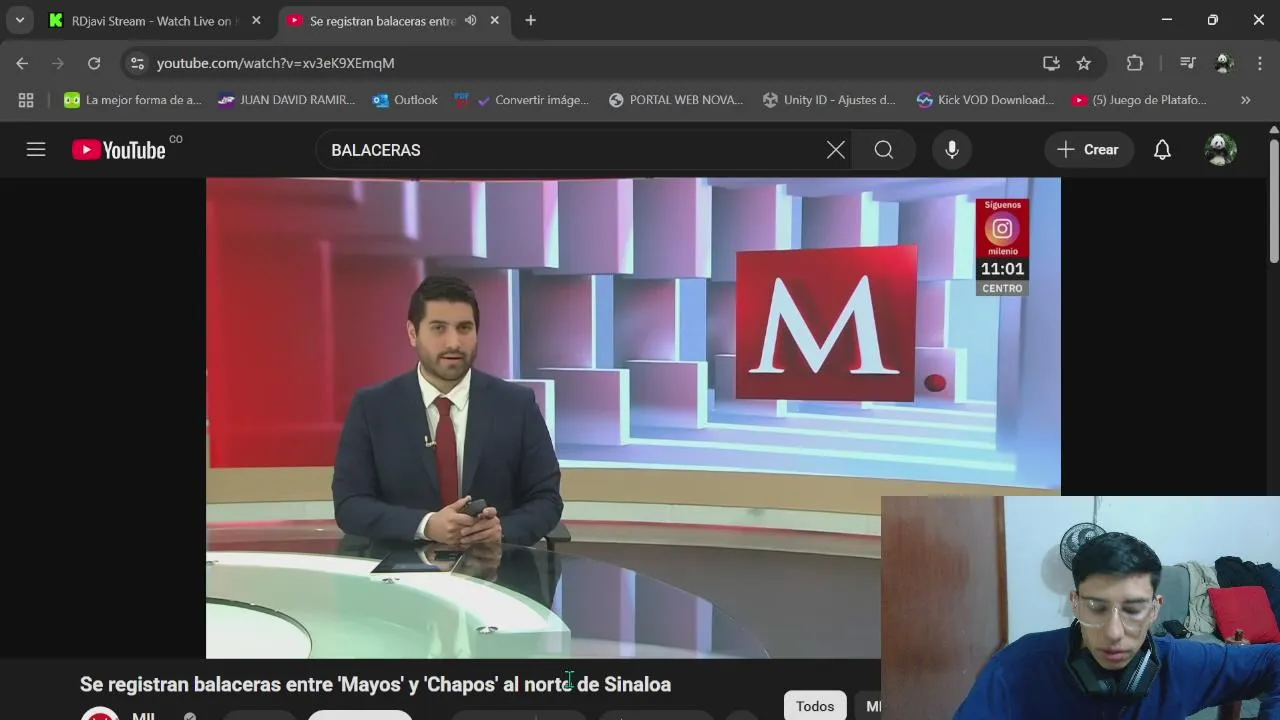Click the Síguenos Instagram milenio badge

tap(1002, 229)
